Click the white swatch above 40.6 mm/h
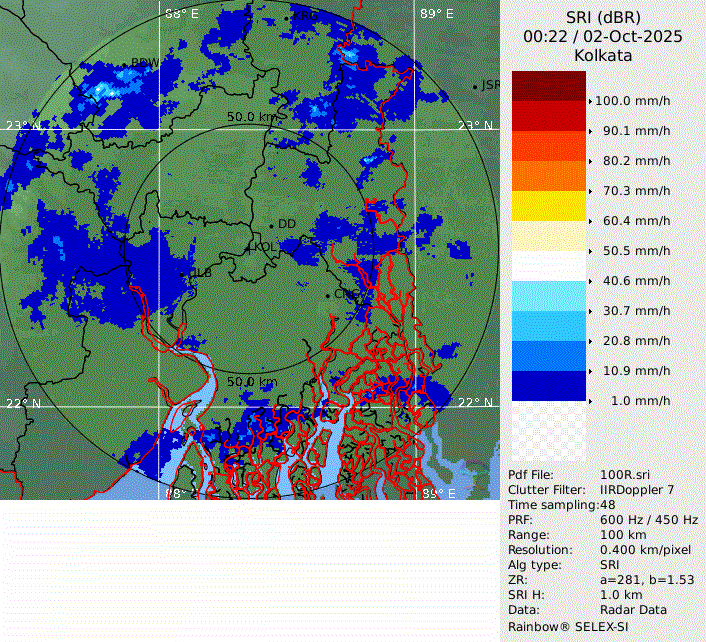This screenshot has height=642, width=706. tap(547, 266)
